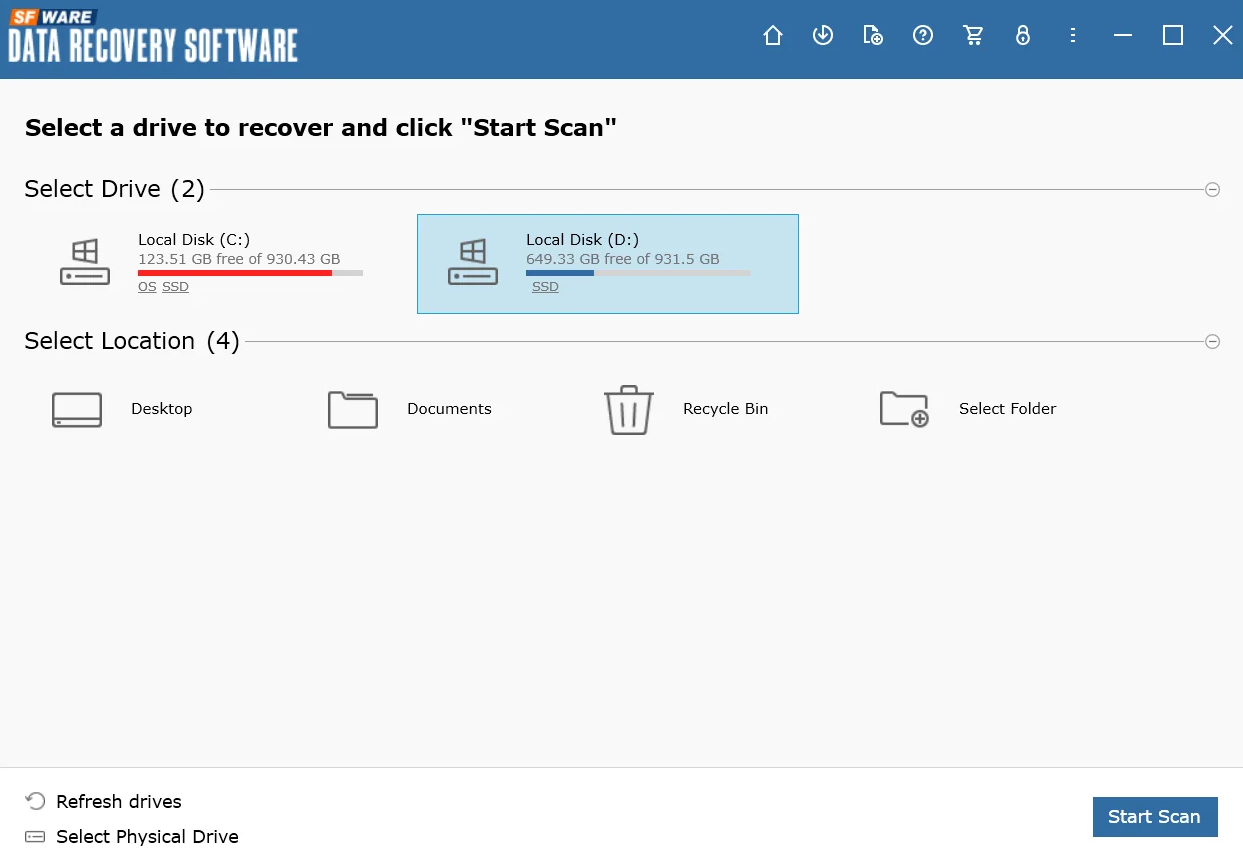This screenshot has width=1243, height=863.
Task: Maximize the application window
Action: 1173,36
